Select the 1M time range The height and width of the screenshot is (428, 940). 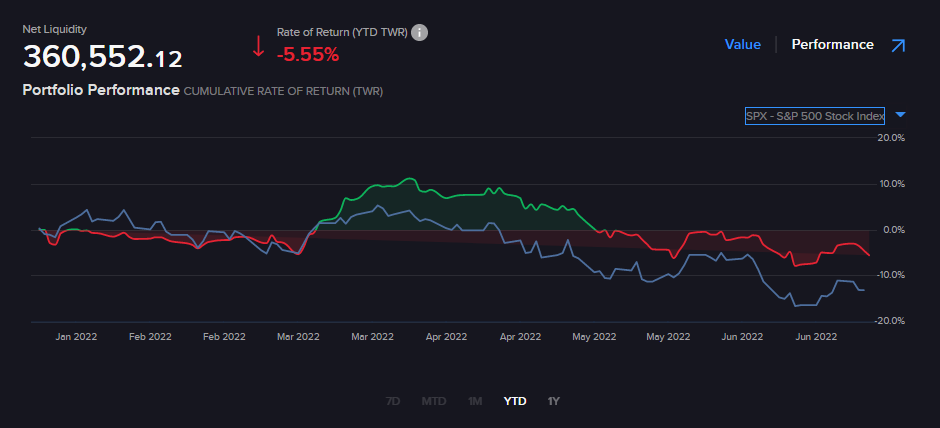coord(475,401)
